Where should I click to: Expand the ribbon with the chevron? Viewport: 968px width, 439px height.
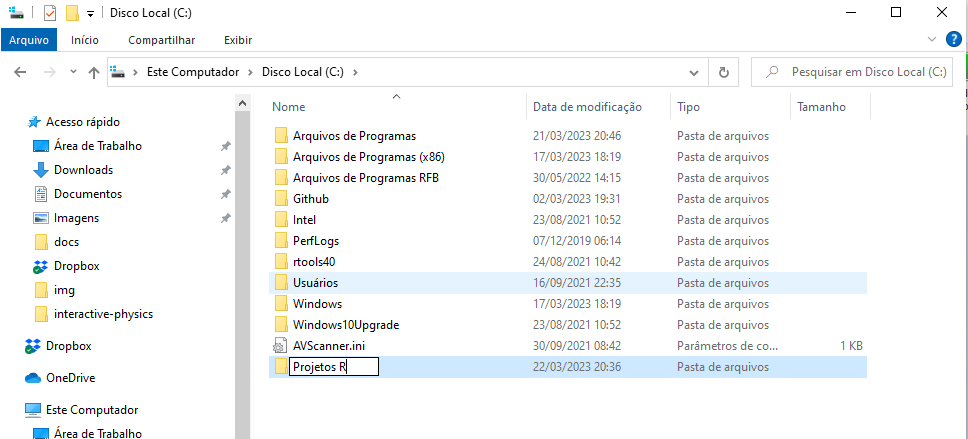click(x=934, y=40)
